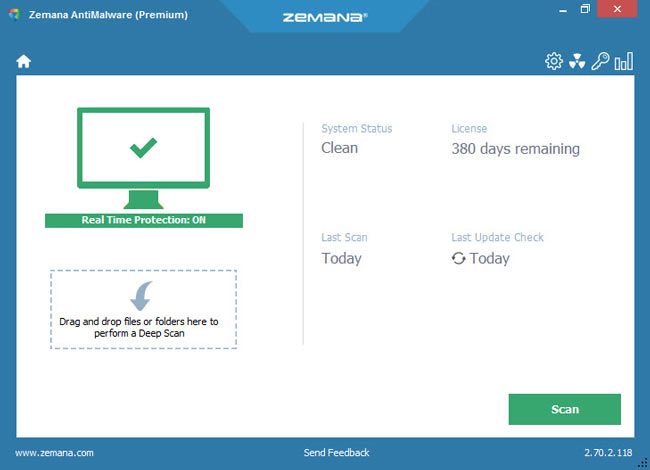650x470 pixels.
Task: Open the Settings gear icon
Action: point(554,61)
